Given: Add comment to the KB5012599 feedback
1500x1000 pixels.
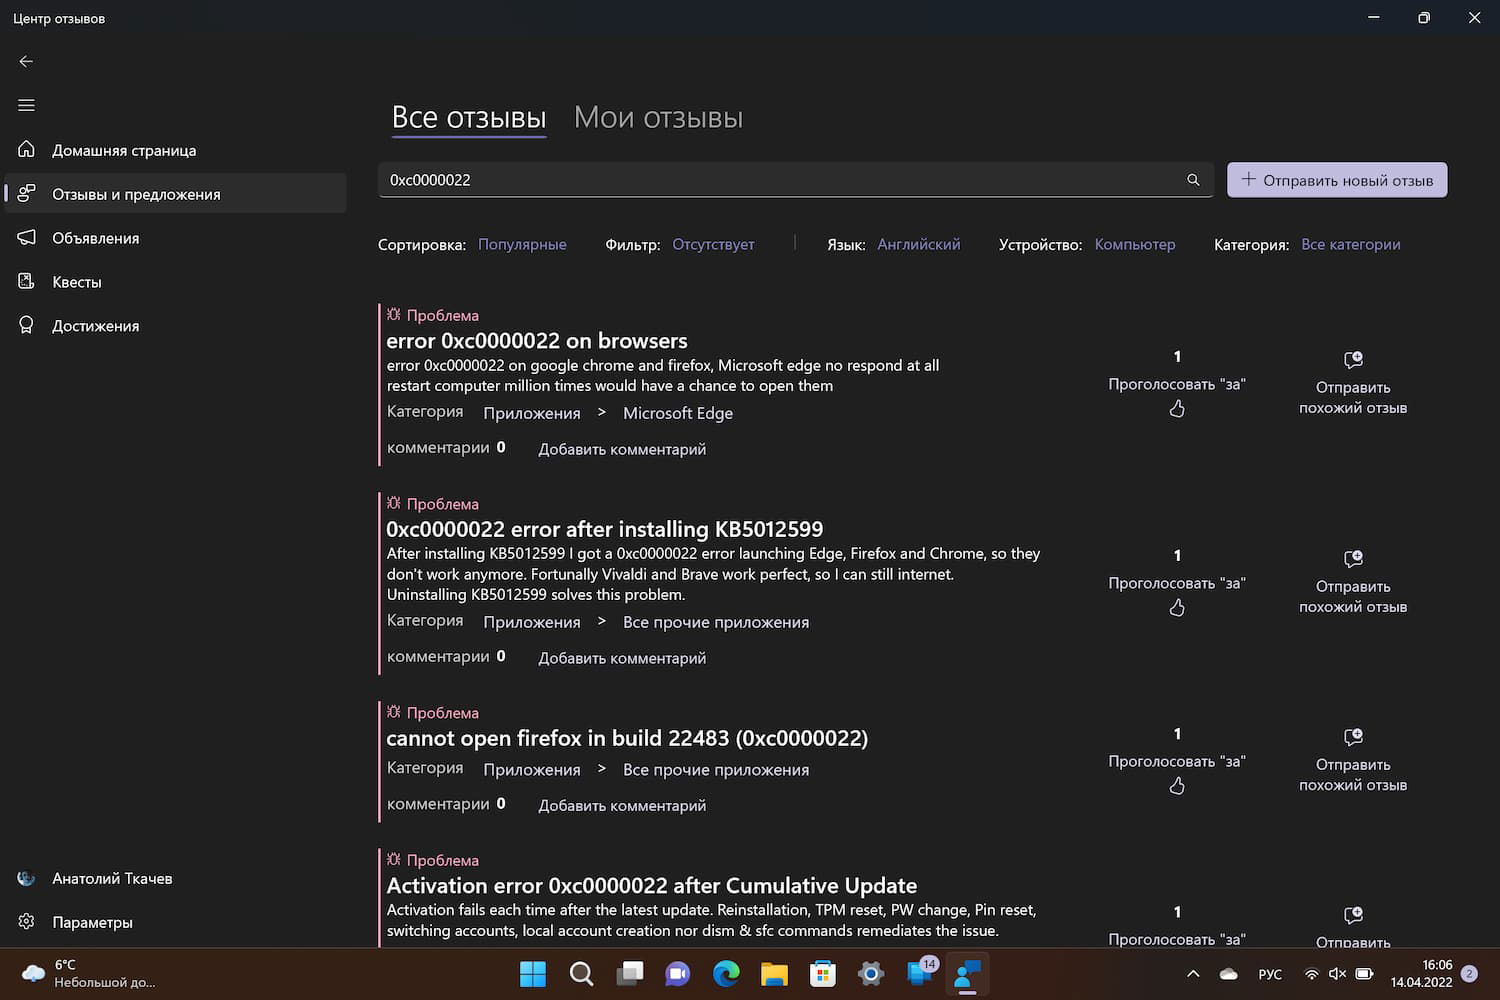Looking at the screenshot, I should [622, 658].
